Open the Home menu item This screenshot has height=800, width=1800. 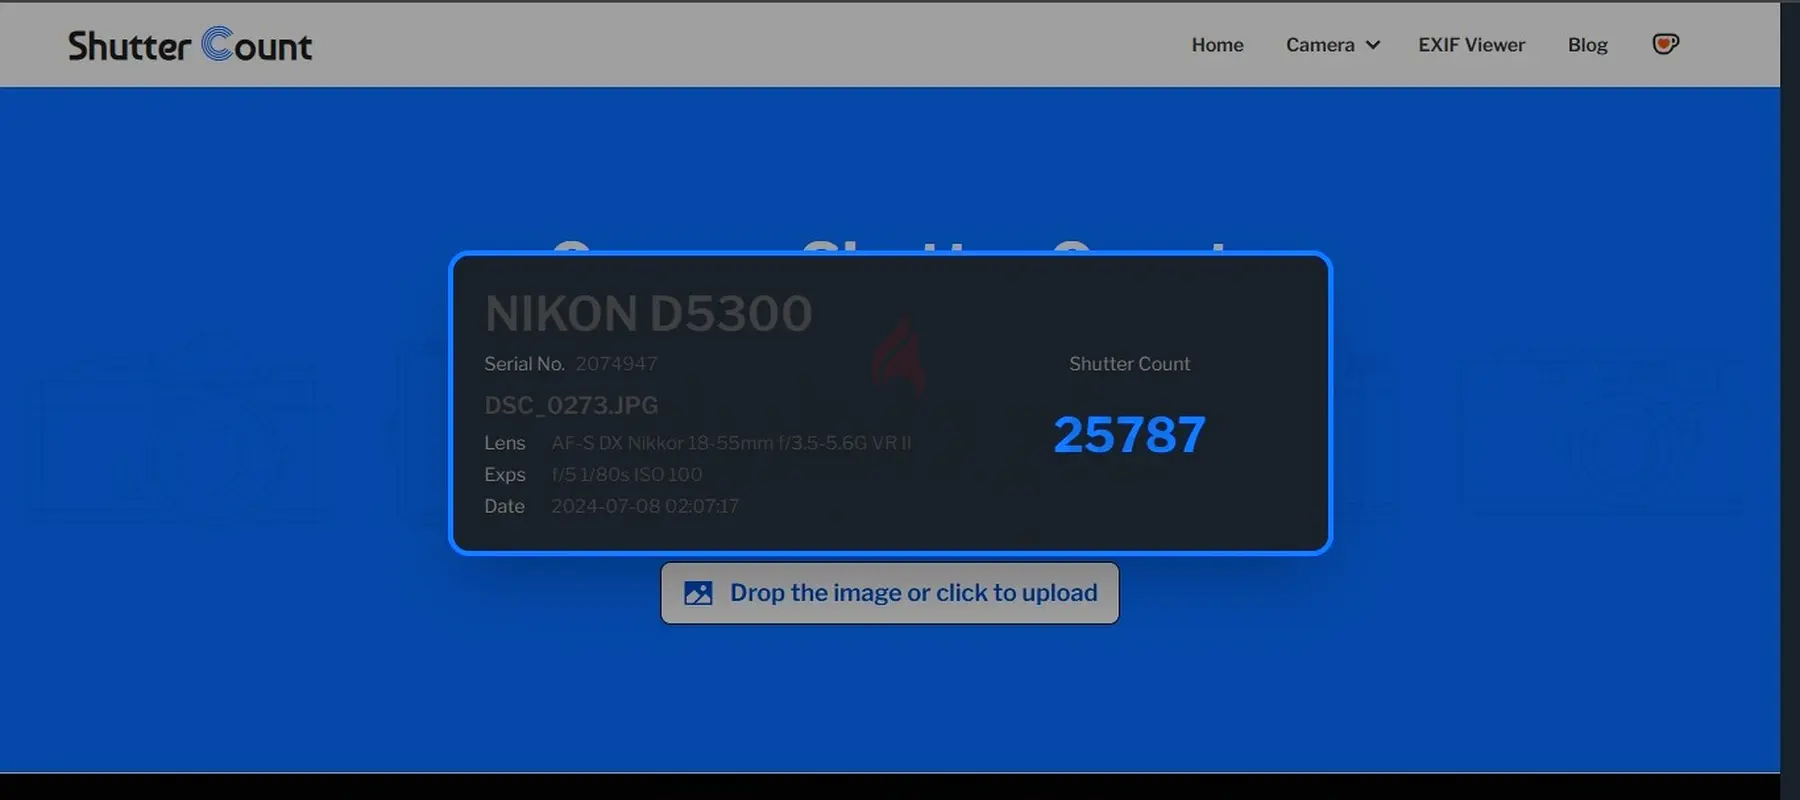click(x=1217, y=45)
